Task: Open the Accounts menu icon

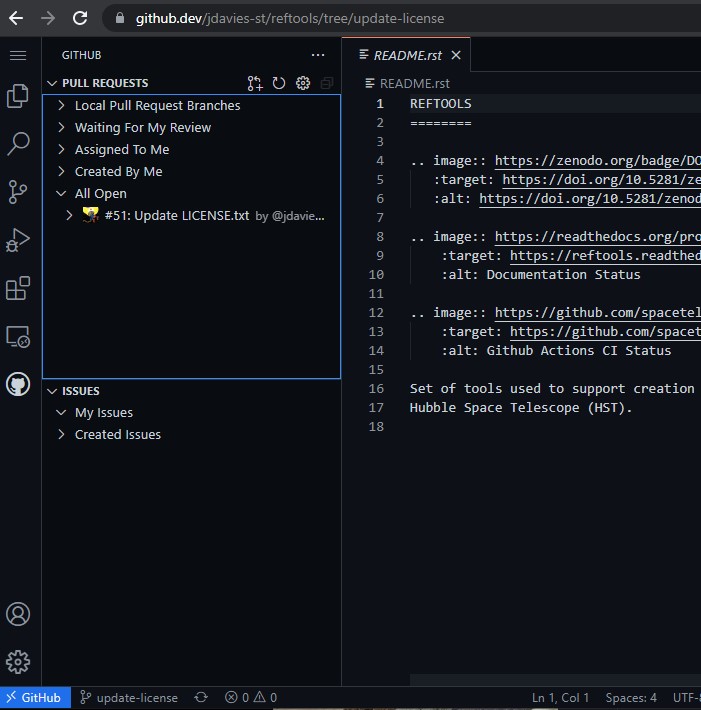Action: [x=18, y=614]
